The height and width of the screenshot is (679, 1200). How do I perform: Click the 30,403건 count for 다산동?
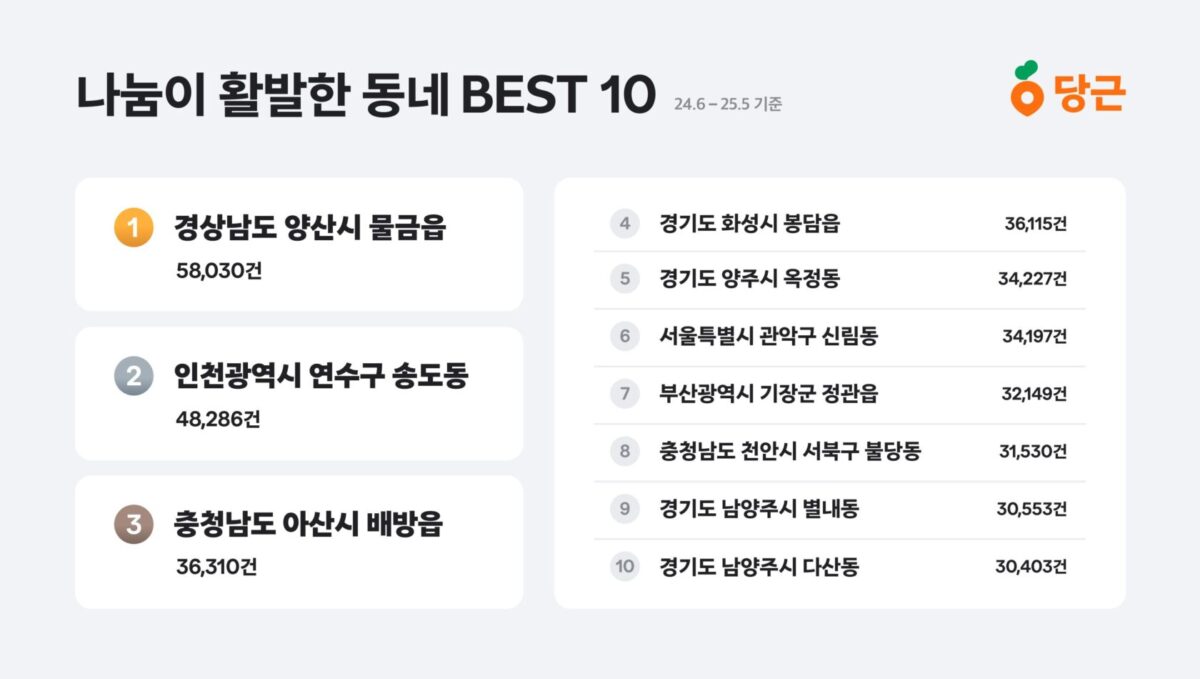click(1031, 567)
